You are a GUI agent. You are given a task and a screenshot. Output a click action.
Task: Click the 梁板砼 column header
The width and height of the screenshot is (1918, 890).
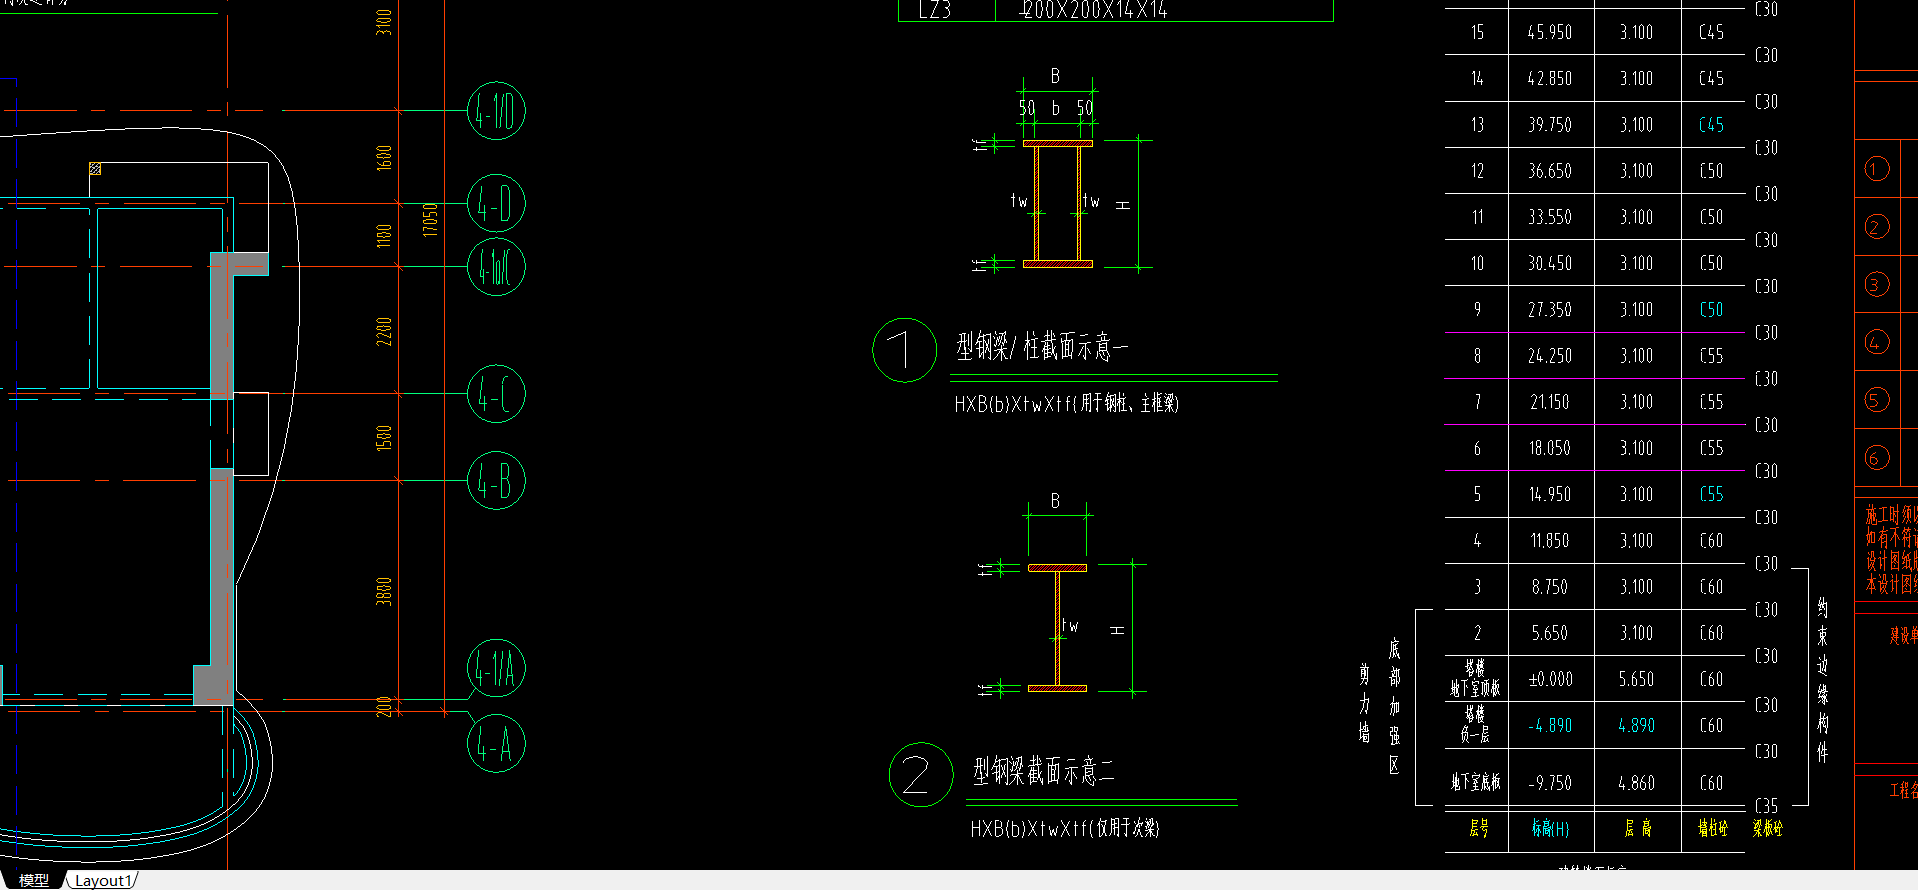coord(1767,828)
